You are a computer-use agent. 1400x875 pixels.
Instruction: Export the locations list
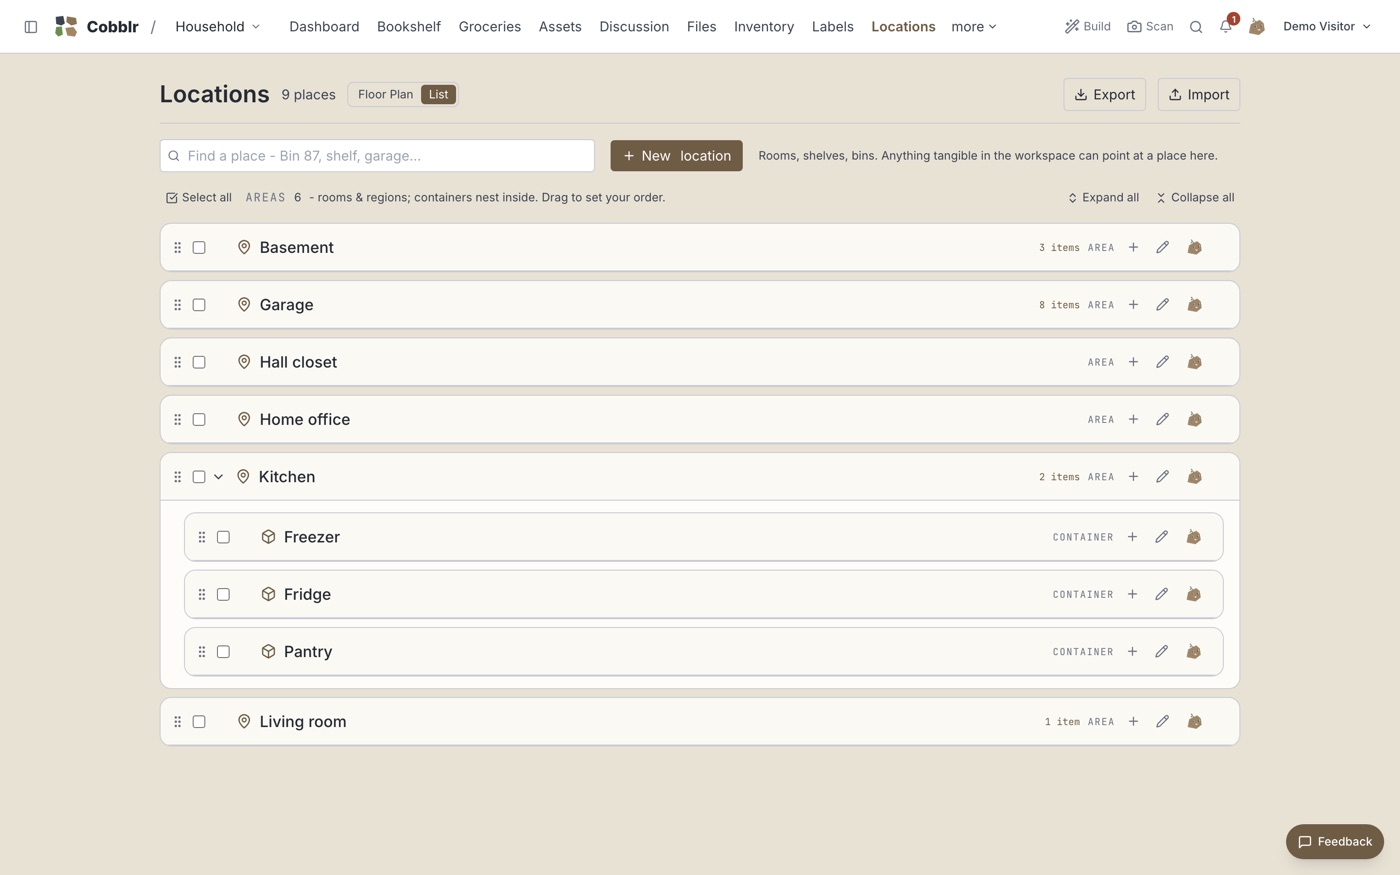[x=1104, y=95]
